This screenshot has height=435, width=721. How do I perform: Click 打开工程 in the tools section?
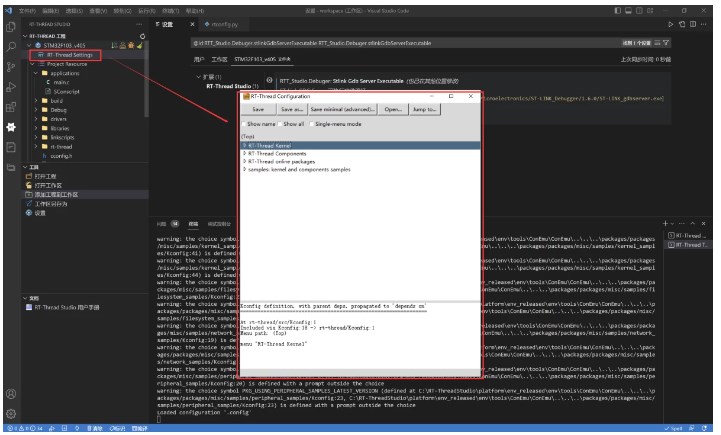point(45,176)
